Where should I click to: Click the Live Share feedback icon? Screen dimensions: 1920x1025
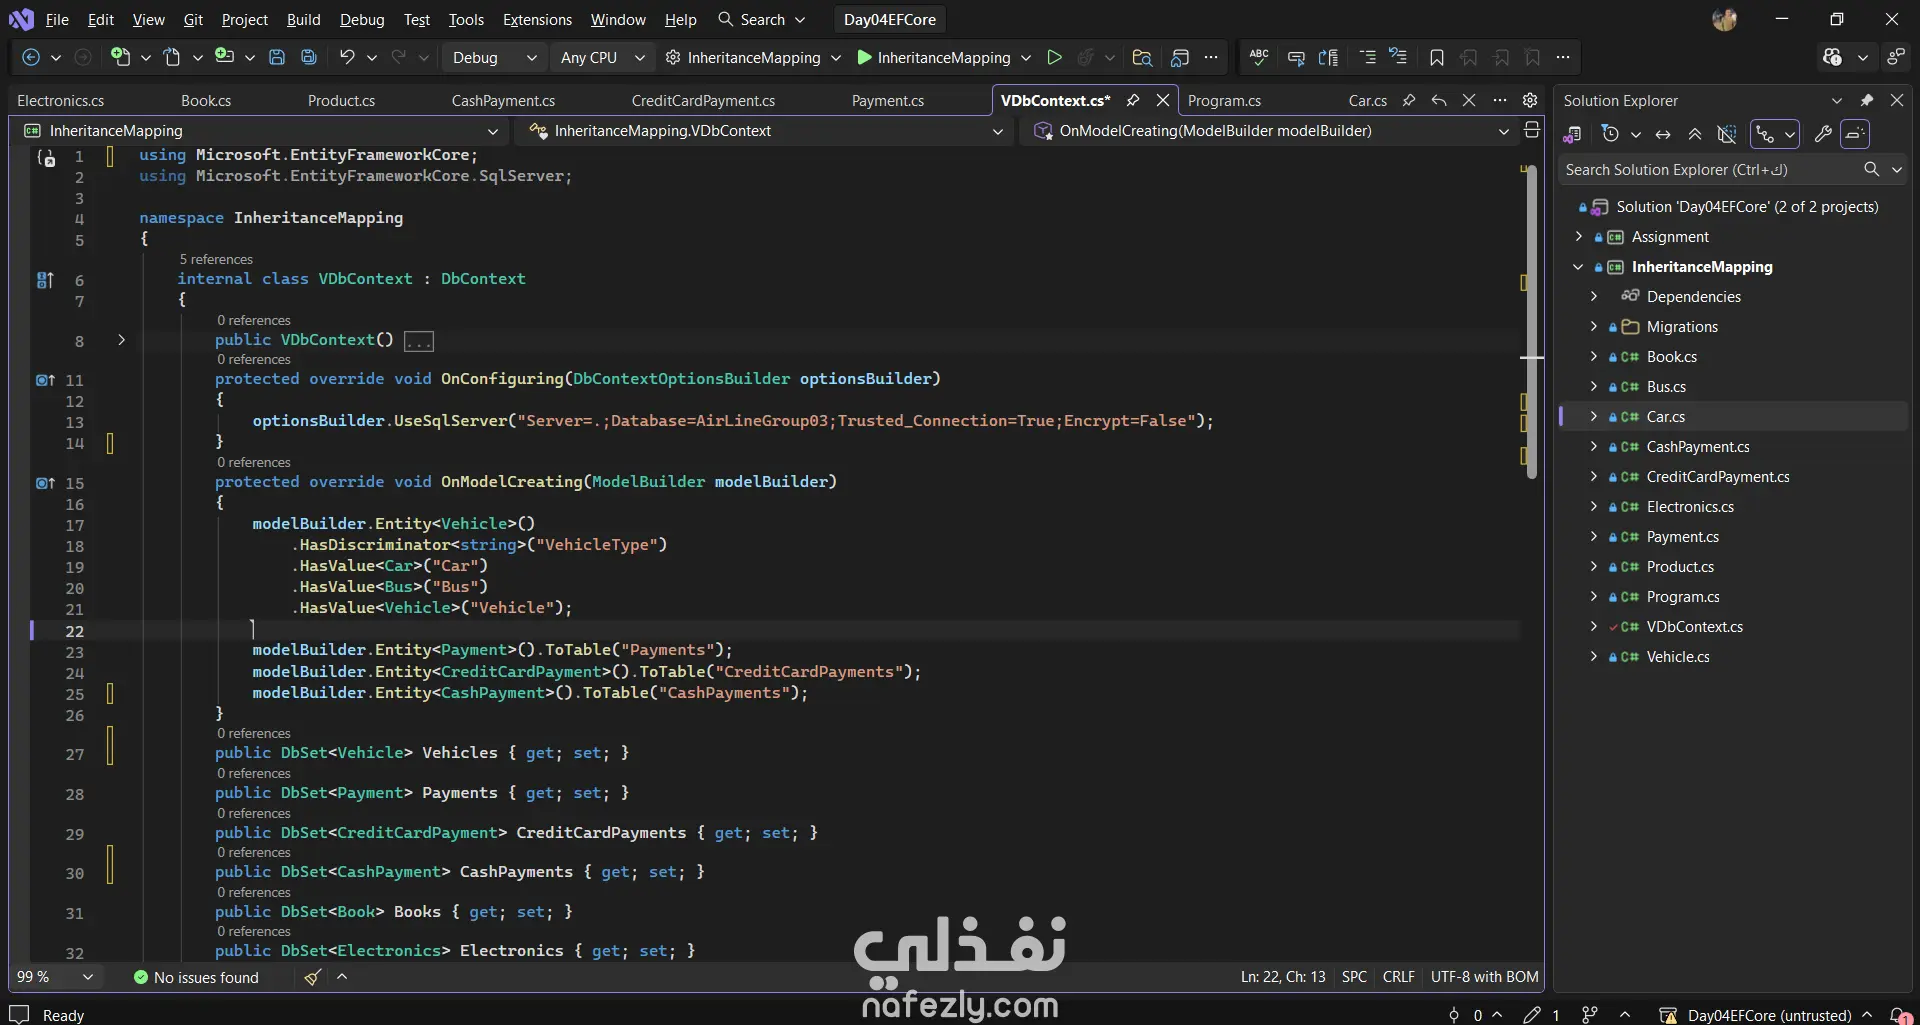click(1895, 58)
